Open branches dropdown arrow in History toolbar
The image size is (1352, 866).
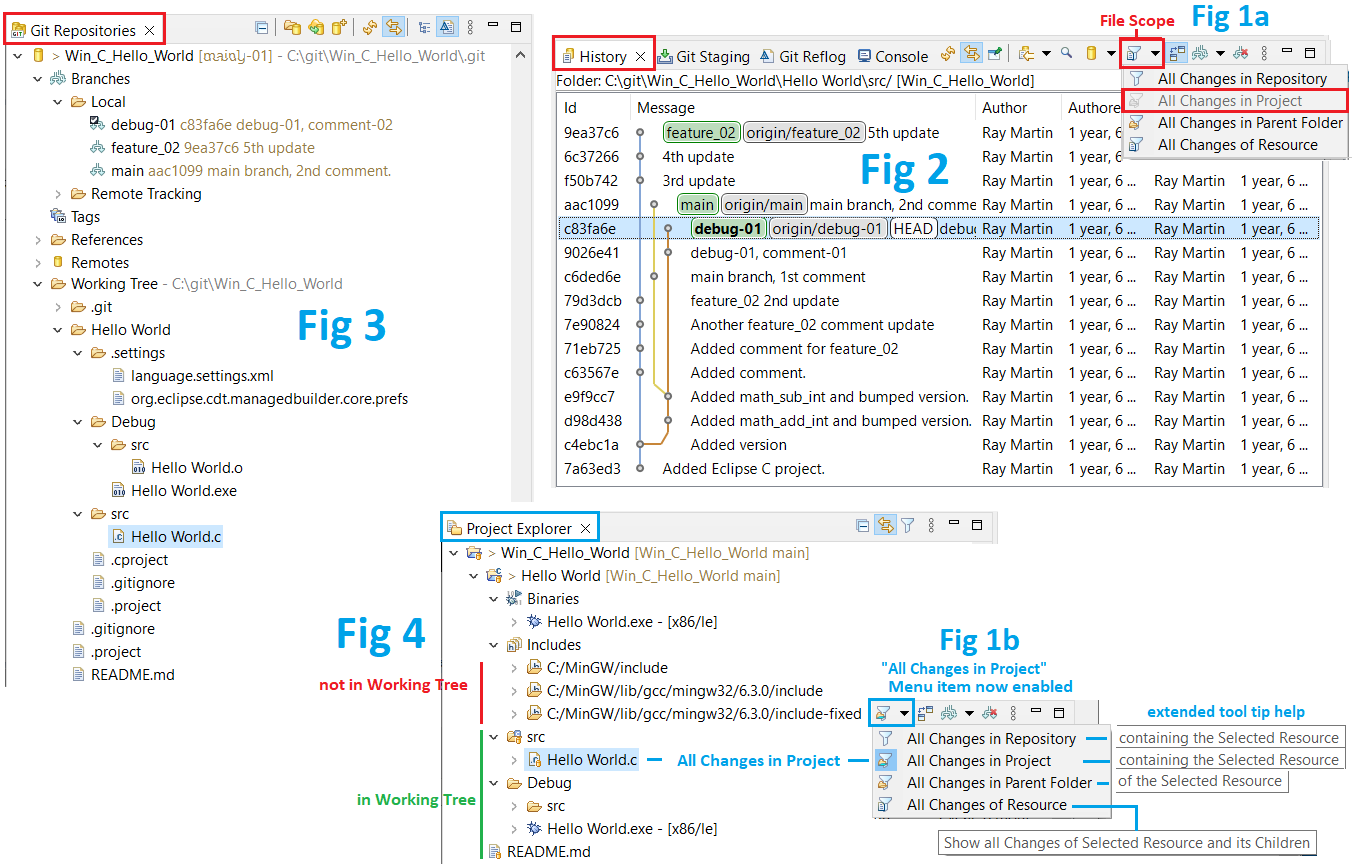tap(1220, 53)
